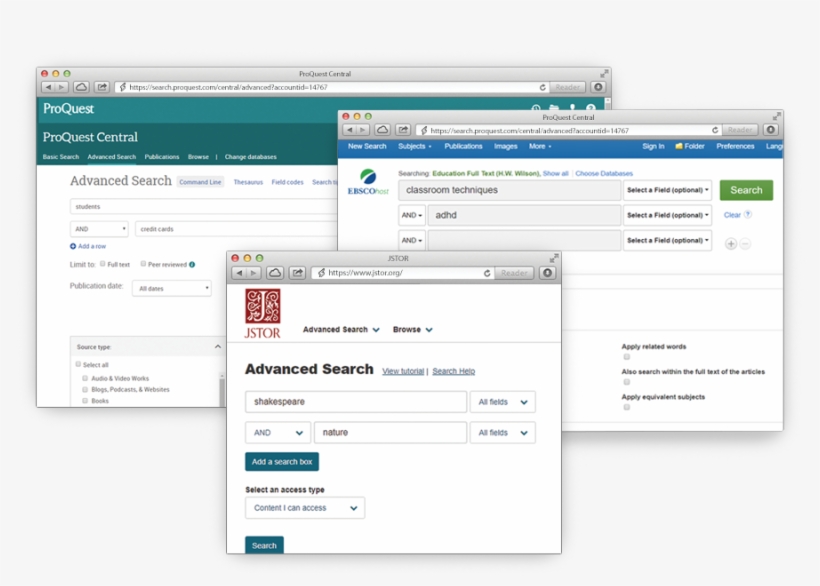Check the Audio & Video Works source type

tap(86, 378)
